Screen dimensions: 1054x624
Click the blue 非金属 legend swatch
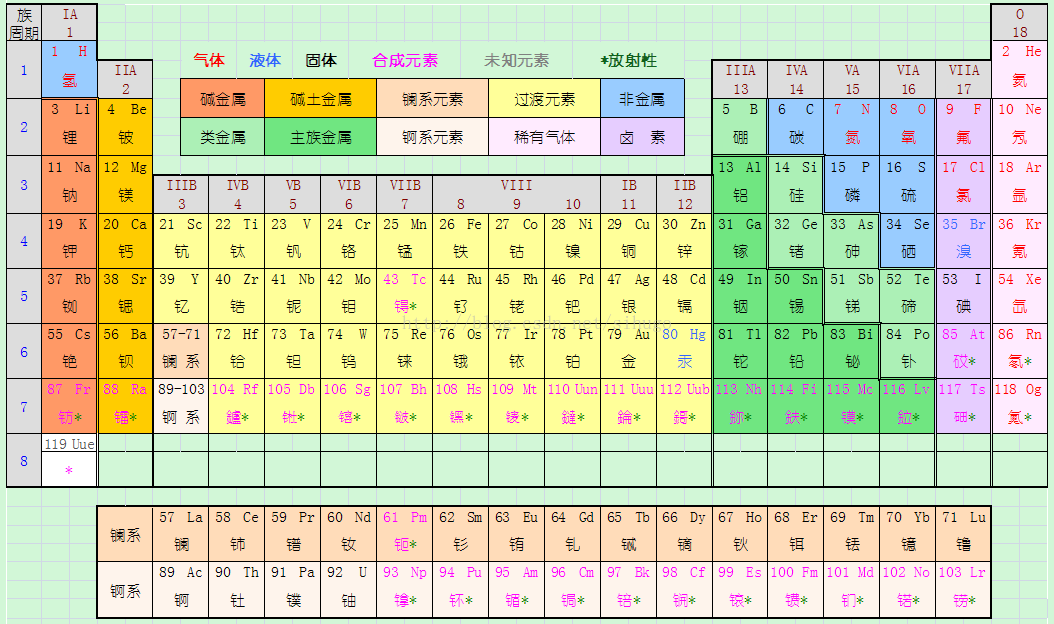[x=642, y=99]
